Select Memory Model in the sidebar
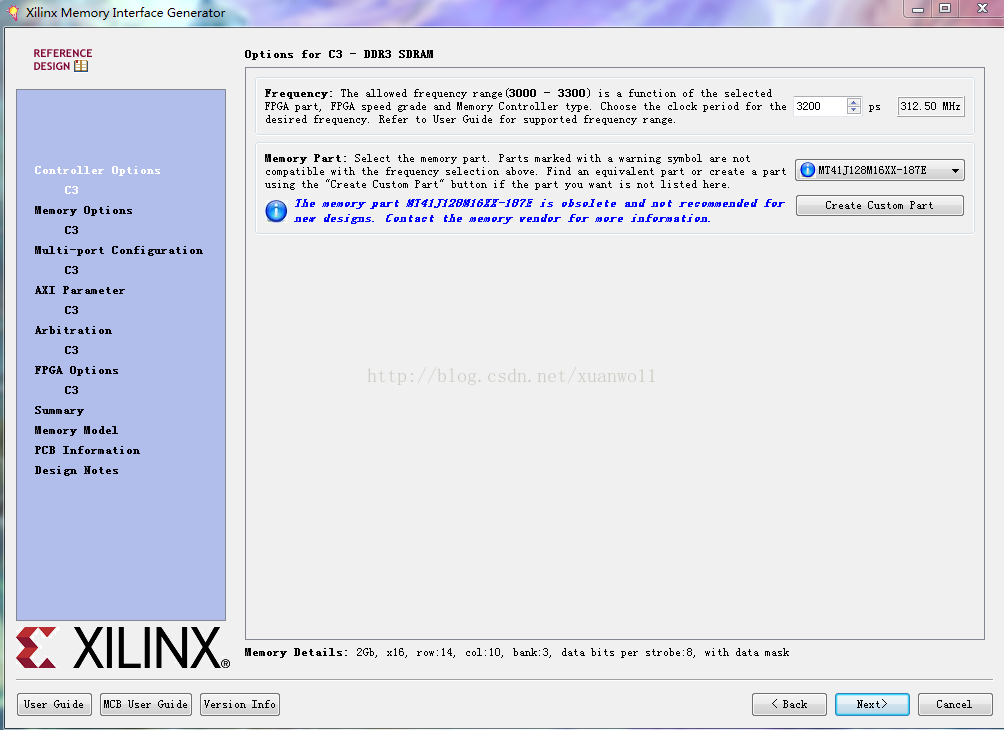The image size is (1004, 730). pyautogui.click(x=76, y=430)
